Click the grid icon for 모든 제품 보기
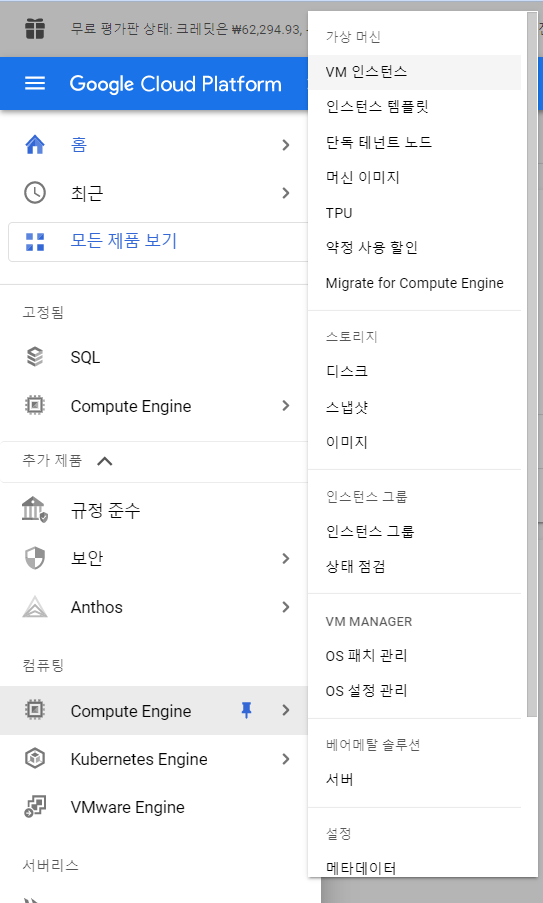Image resolution: width=543 pixels, height=903 pixels. (x=35, y=242)
